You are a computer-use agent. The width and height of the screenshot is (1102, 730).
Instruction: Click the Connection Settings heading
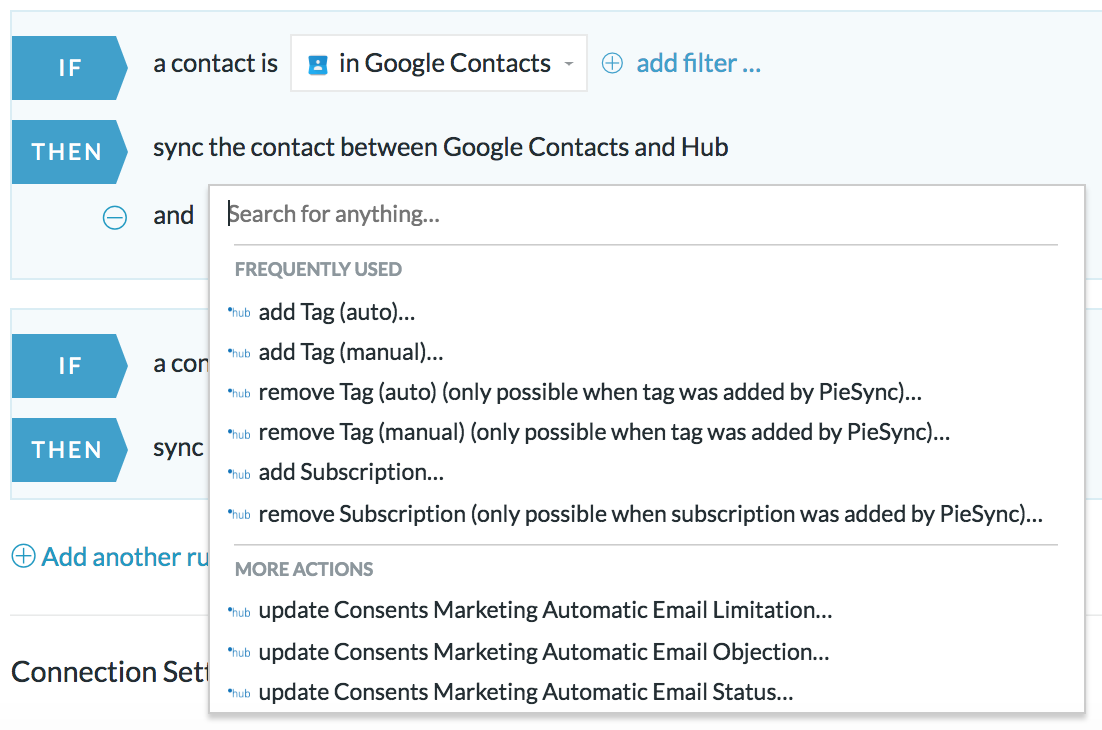pos(110,672)
